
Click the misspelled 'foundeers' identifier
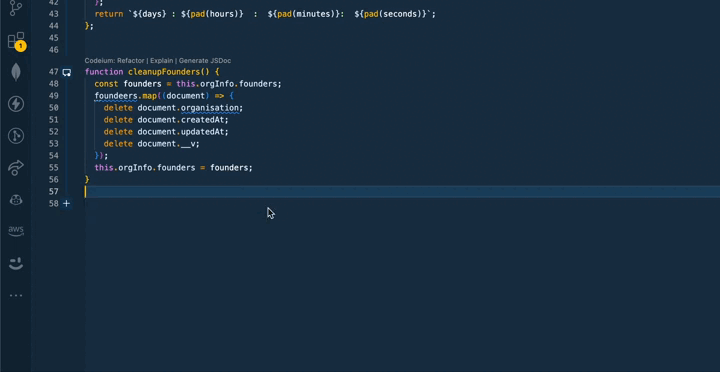click(x=116, y=96)
